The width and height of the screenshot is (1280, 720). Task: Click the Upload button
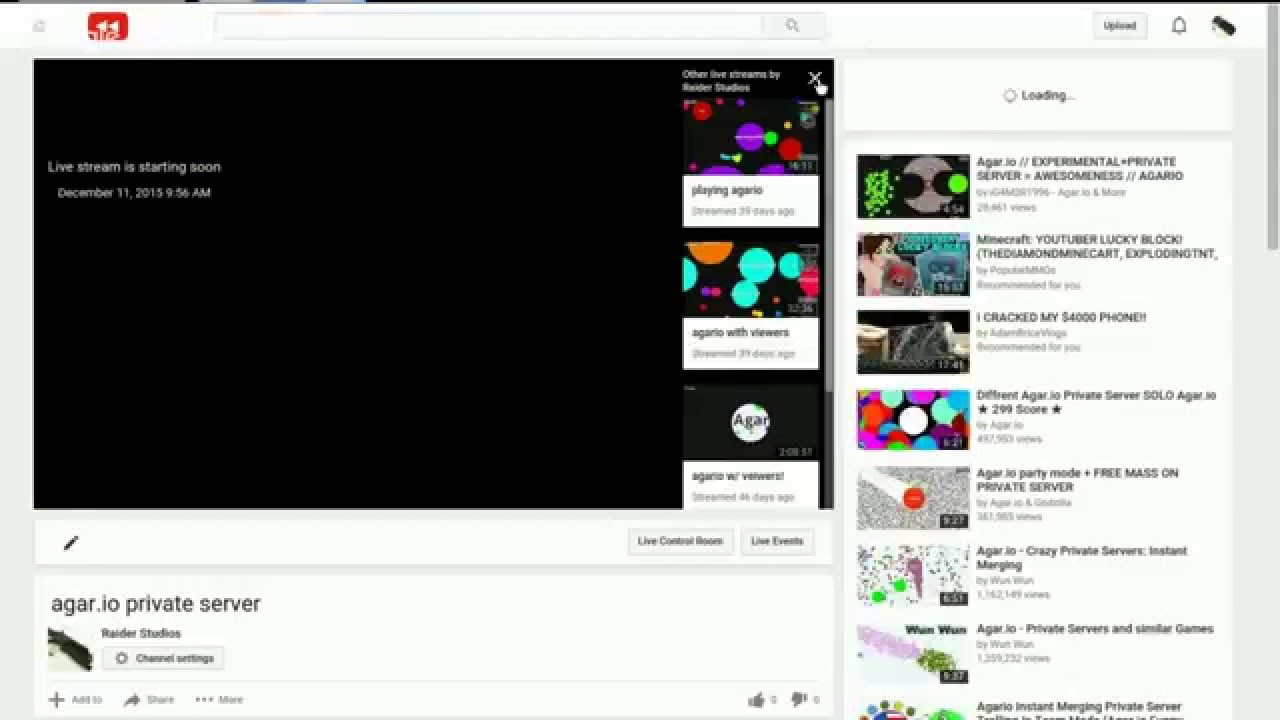click(1120, 26)
